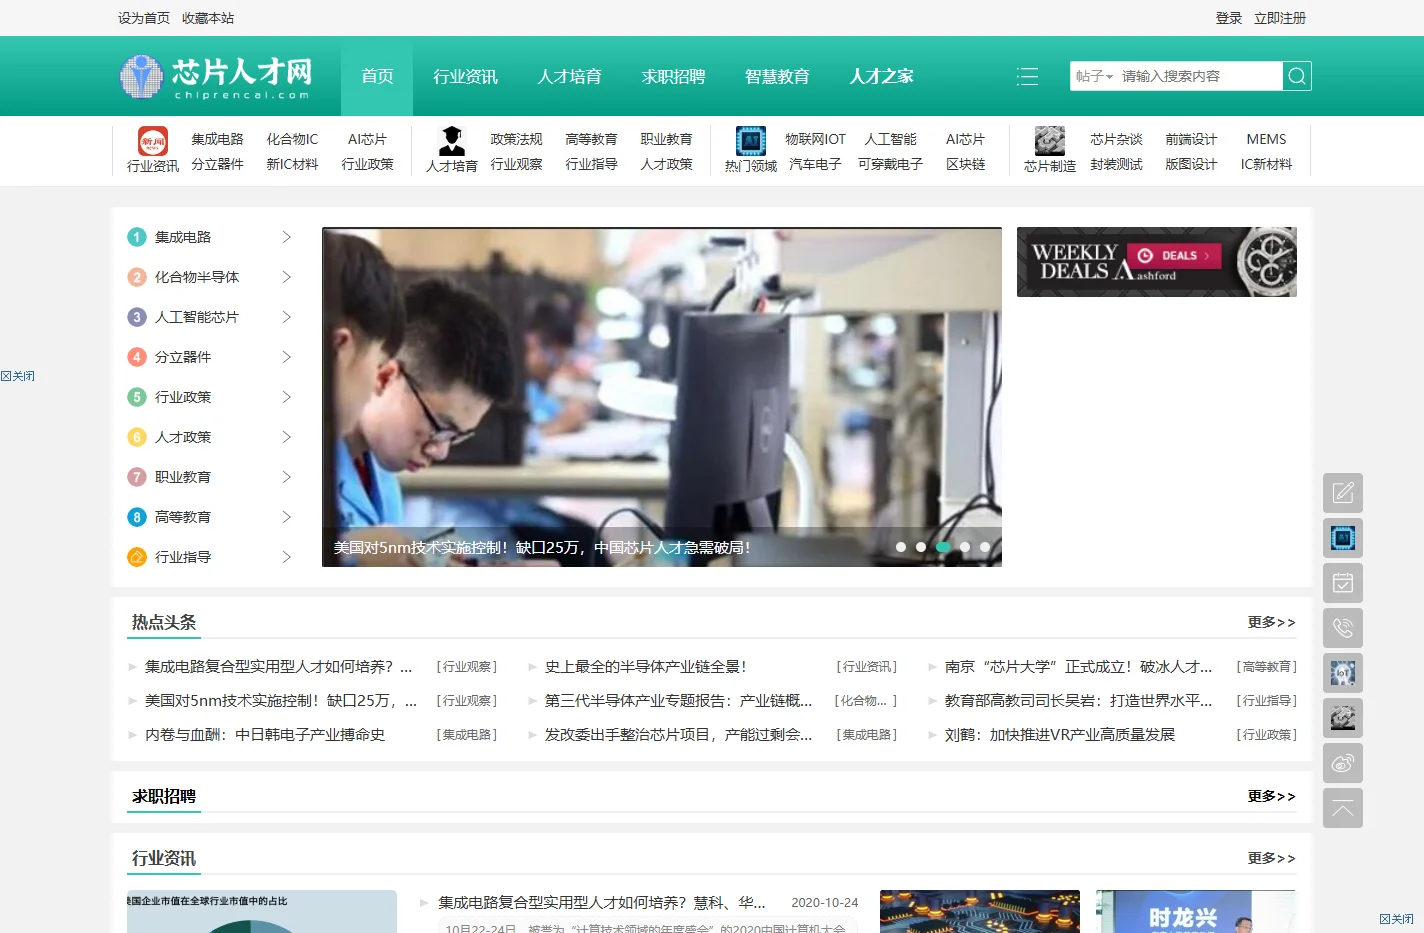Open 更多>> in the 求职招聘 section
The width and height of the screenshot is (1424, 933).
pyautogui.click(x=1271, y=796)
